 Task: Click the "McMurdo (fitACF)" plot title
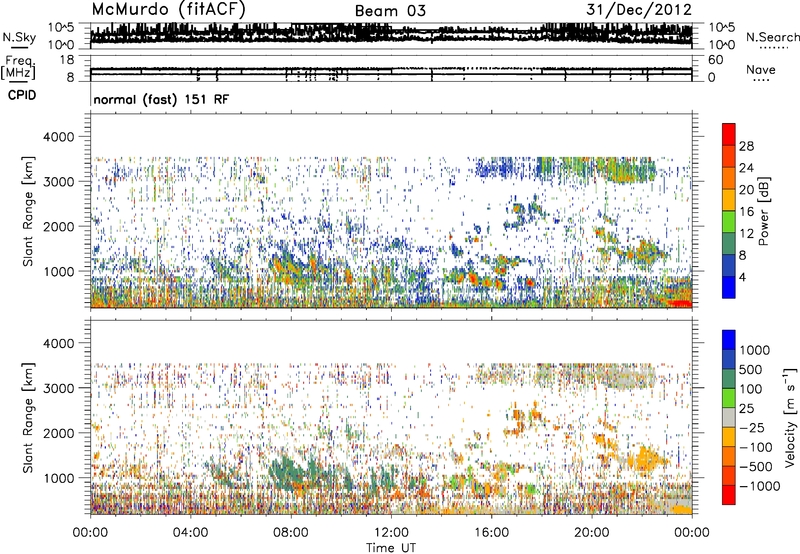click(168, 10)
